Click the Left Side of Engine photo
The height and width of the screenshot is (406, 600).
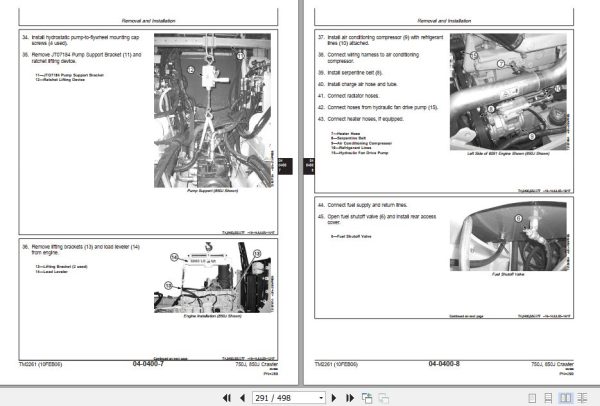tap(508, 92)
